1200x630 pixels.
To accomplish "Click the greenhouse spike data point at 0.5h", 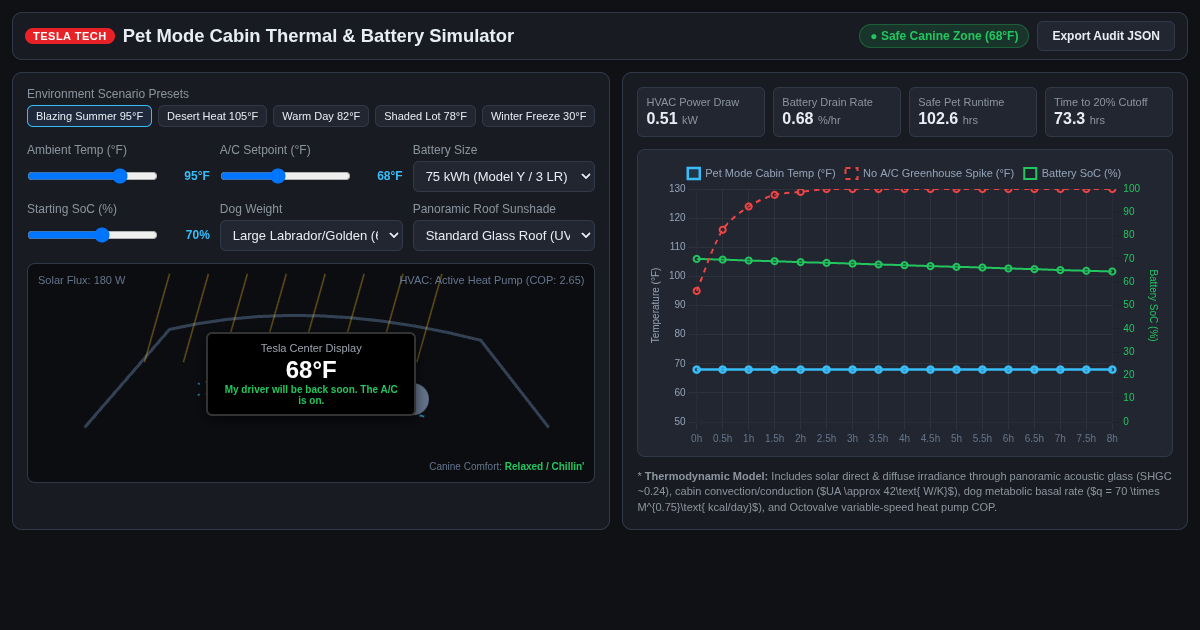I will [723, 230].
